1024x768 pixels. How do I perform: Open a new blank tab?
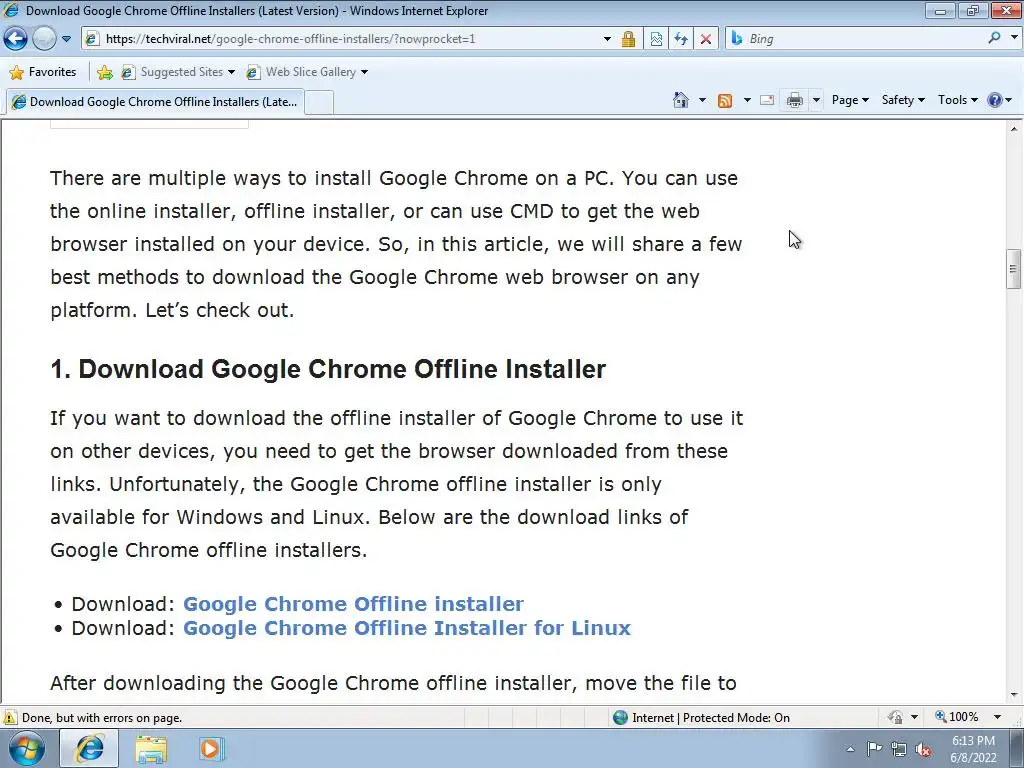point(319,102)
